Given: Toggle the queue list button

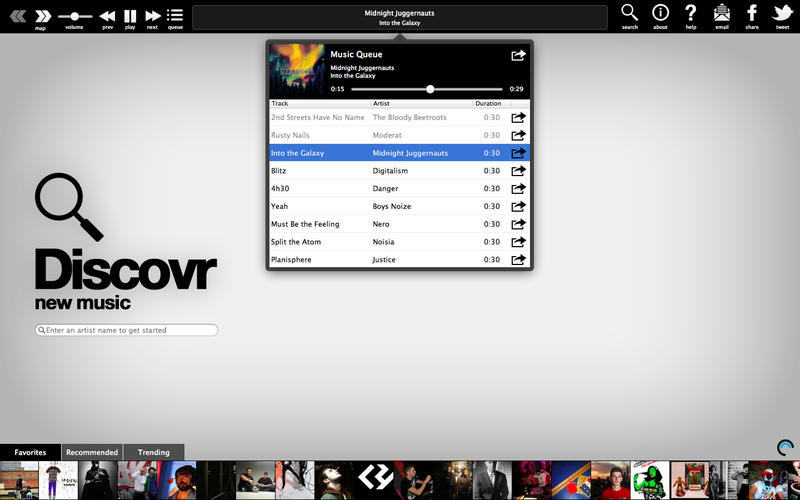Looking at the screenshot, I should (175, 16).
